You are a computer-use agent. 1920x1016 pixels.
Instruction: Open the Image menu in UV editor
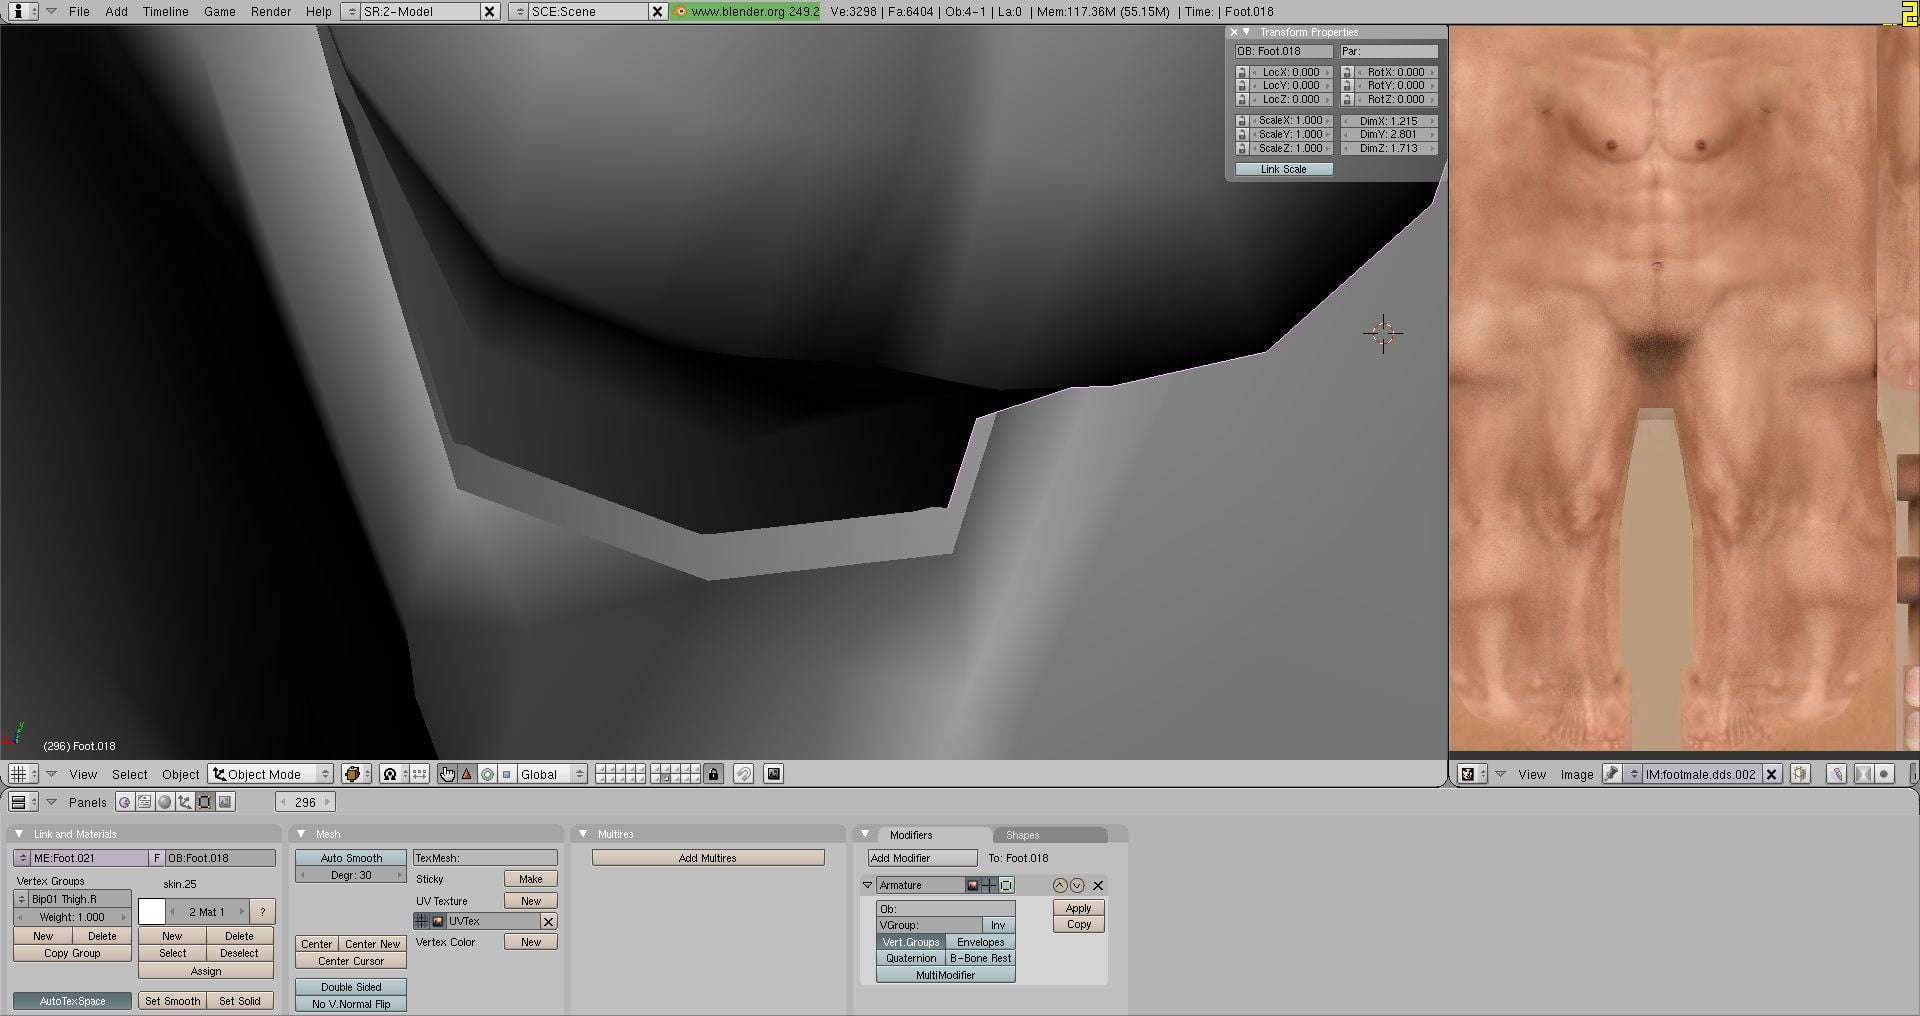pyautogui.click(x=1577, y=774)
